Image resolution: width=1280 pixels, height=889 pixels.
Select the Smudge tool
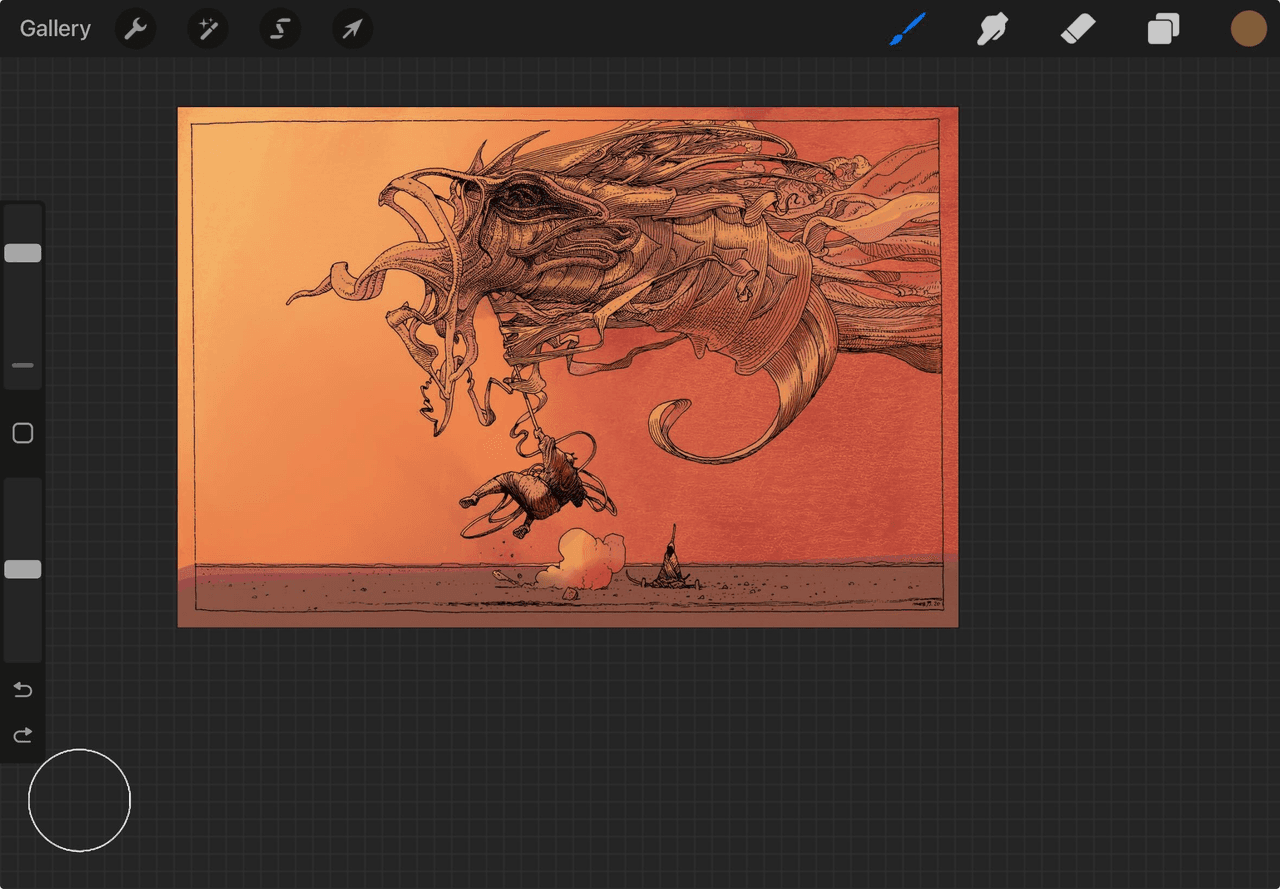pyautogui.click(x=992, y=29)
